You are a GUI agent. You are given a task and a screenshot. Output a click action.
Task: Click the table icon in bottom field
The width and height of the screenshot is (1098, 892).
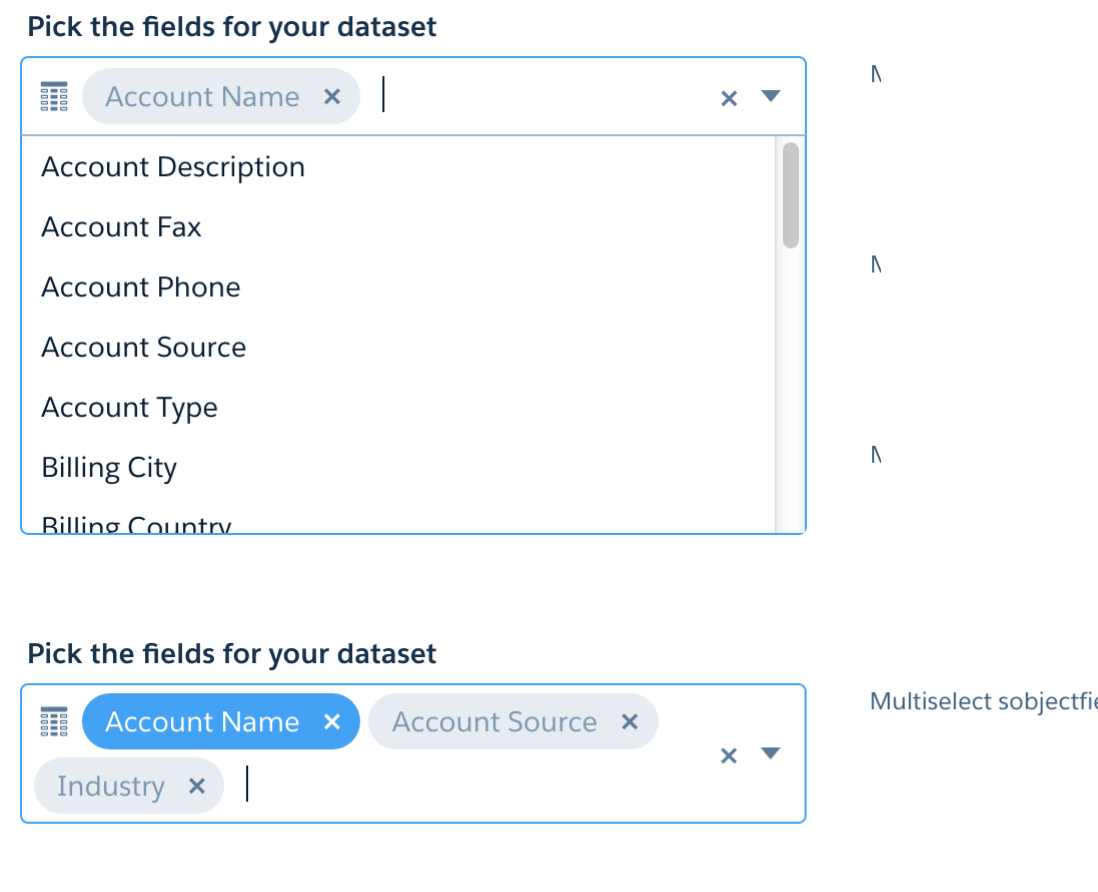coord(53,721)
